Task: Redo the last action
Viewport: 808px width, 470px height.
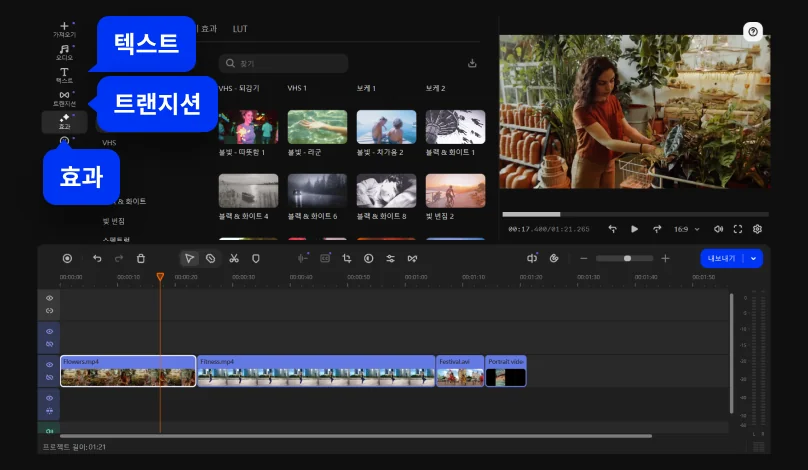Action: coord(119,258)
